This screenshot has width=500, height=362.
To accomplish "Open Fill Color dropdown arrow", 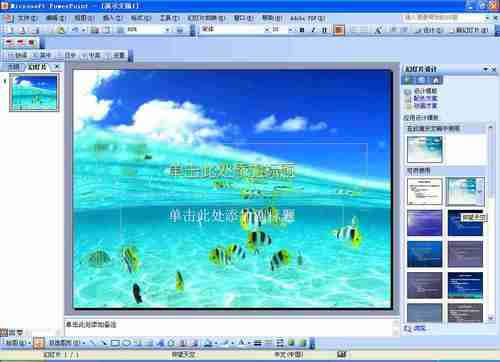I will [216, 343].
